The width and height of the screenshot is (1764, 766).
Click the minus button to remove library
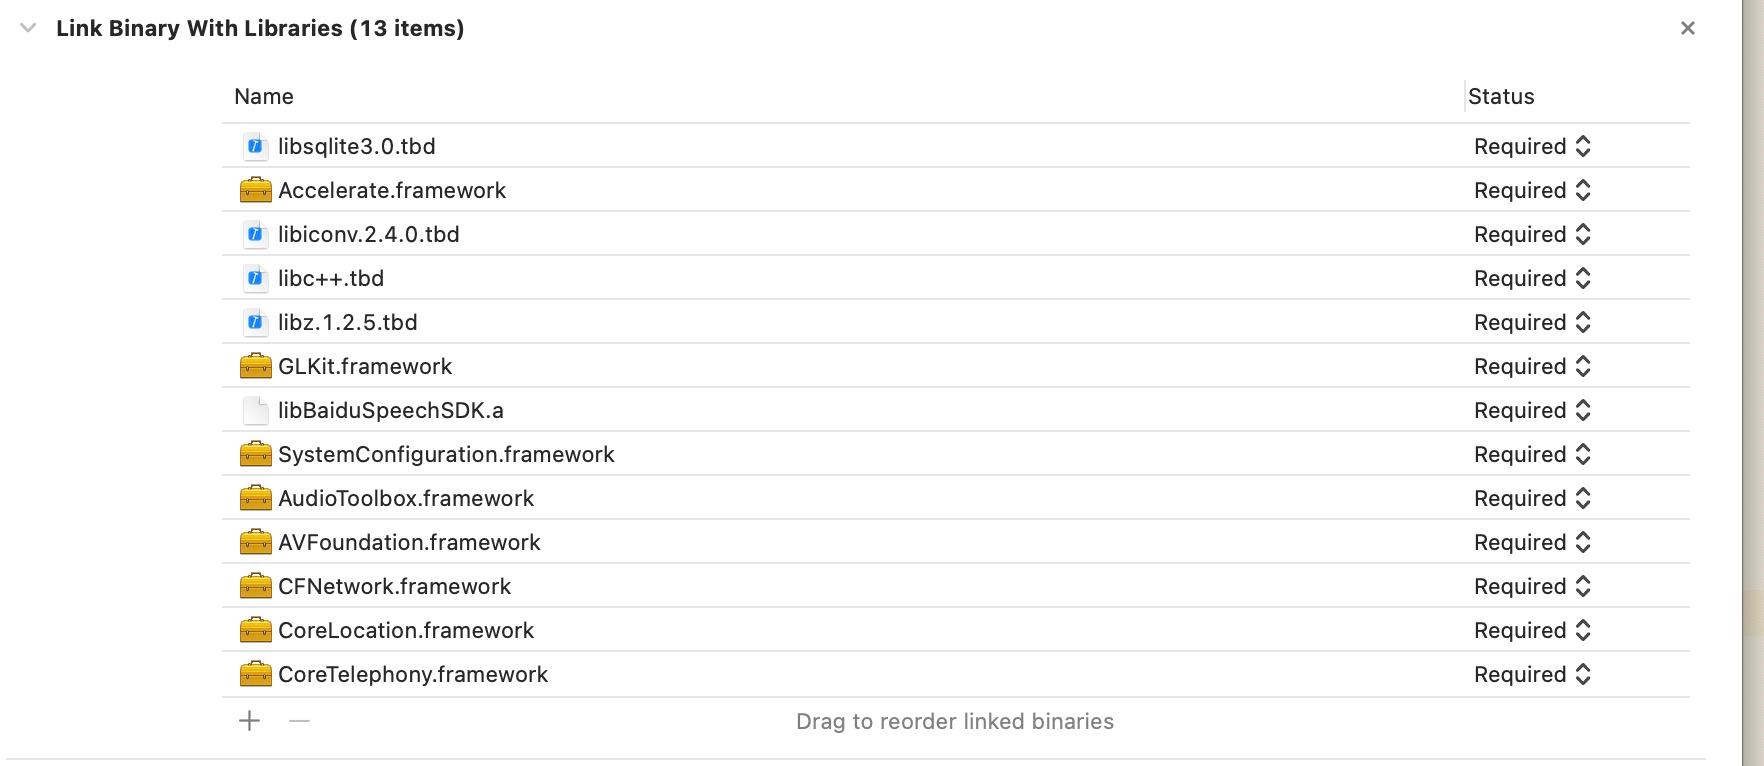[299, 721]
